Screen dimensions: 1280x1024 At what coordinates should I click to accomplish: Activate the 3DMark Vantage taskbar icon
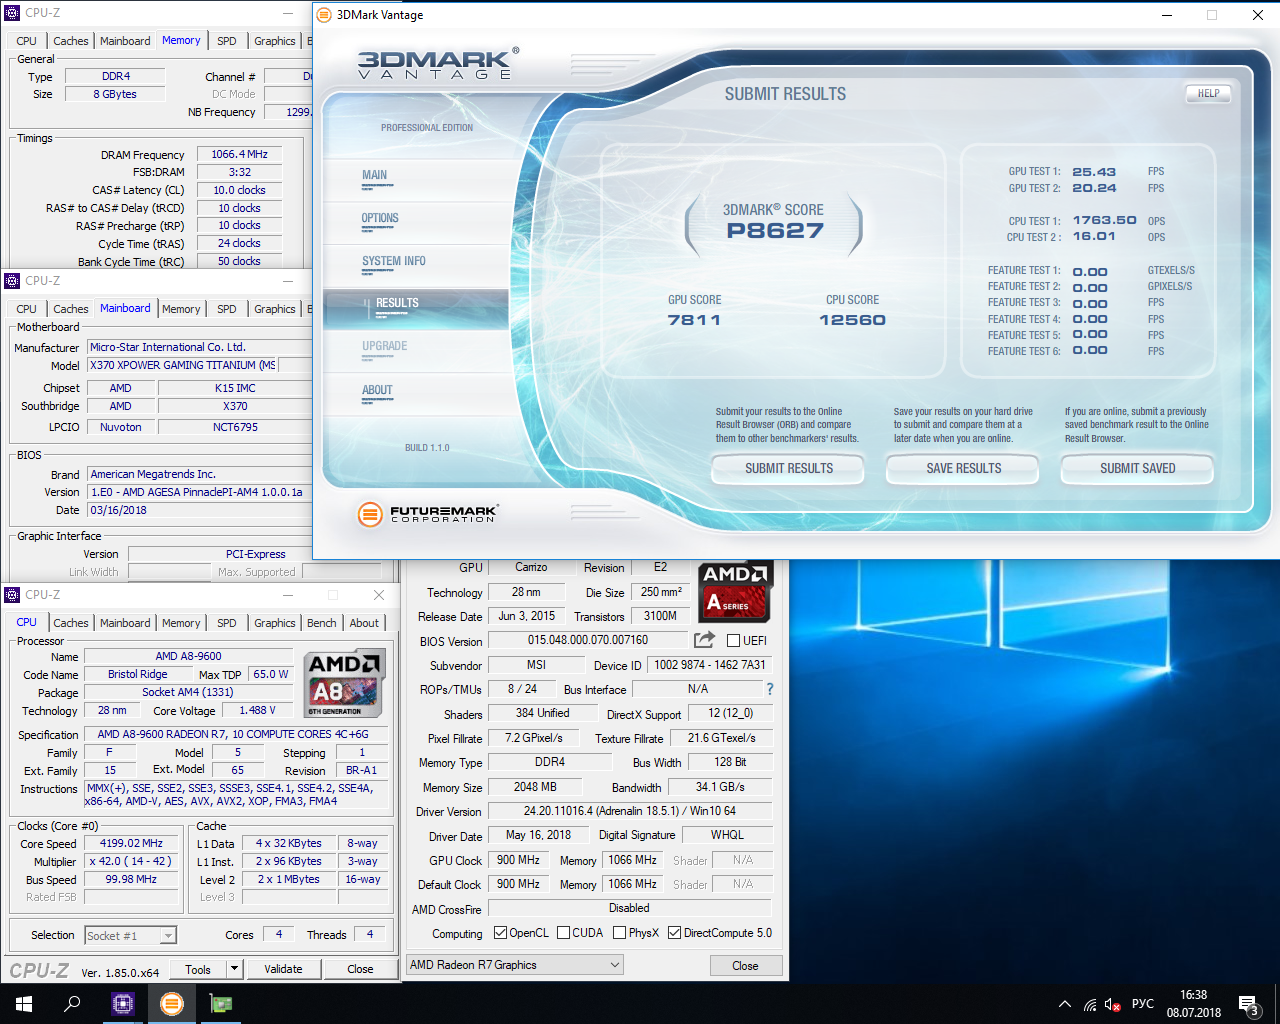pos(172,1004)
